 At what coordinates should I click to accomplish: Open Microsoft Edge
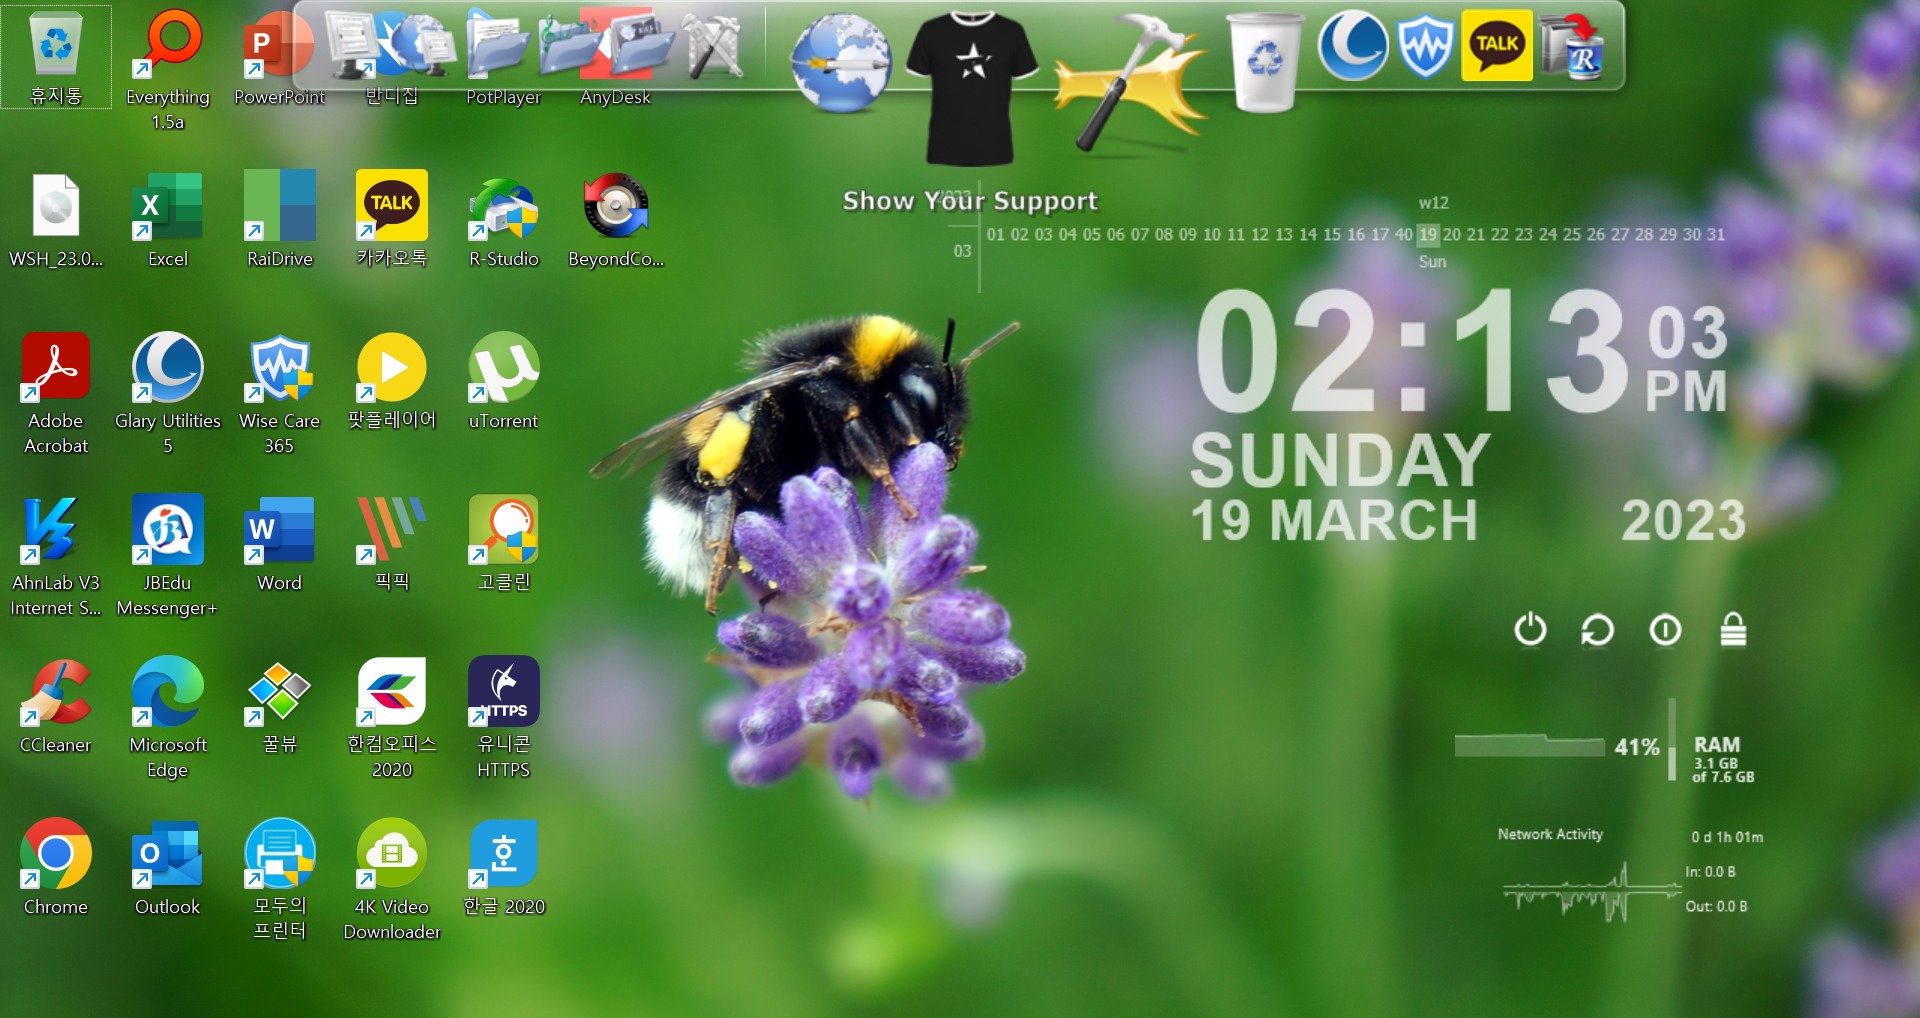168,718
